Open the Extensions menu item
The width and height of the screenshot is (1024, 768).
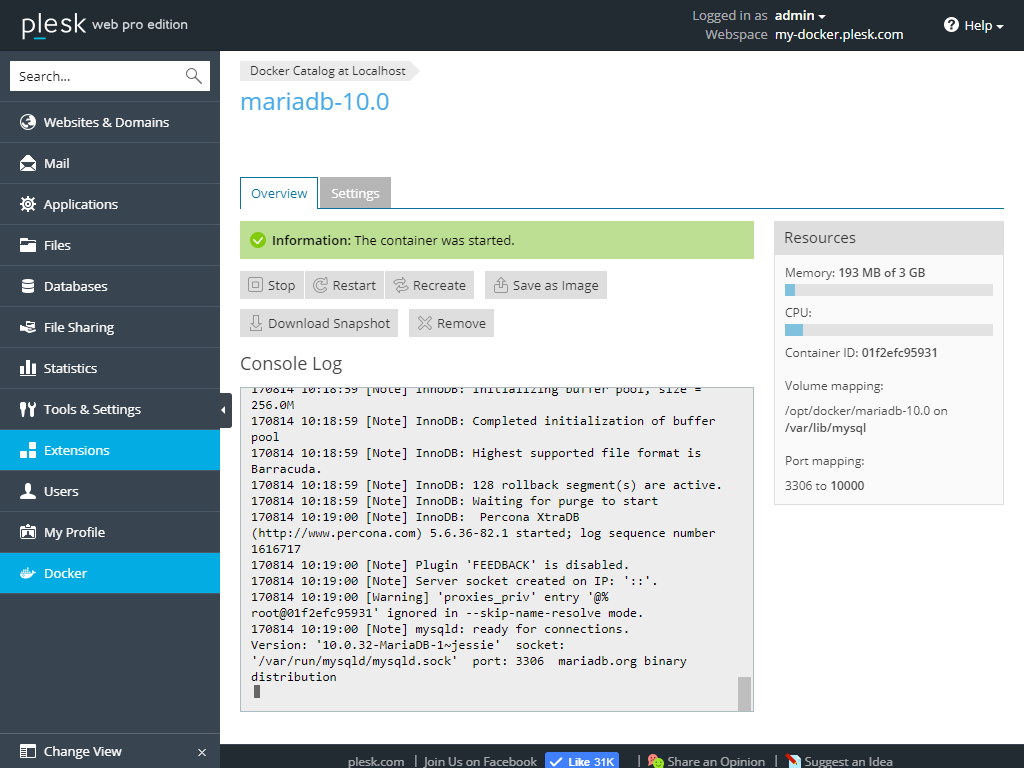pyautogui.click(x=110, y=450)
